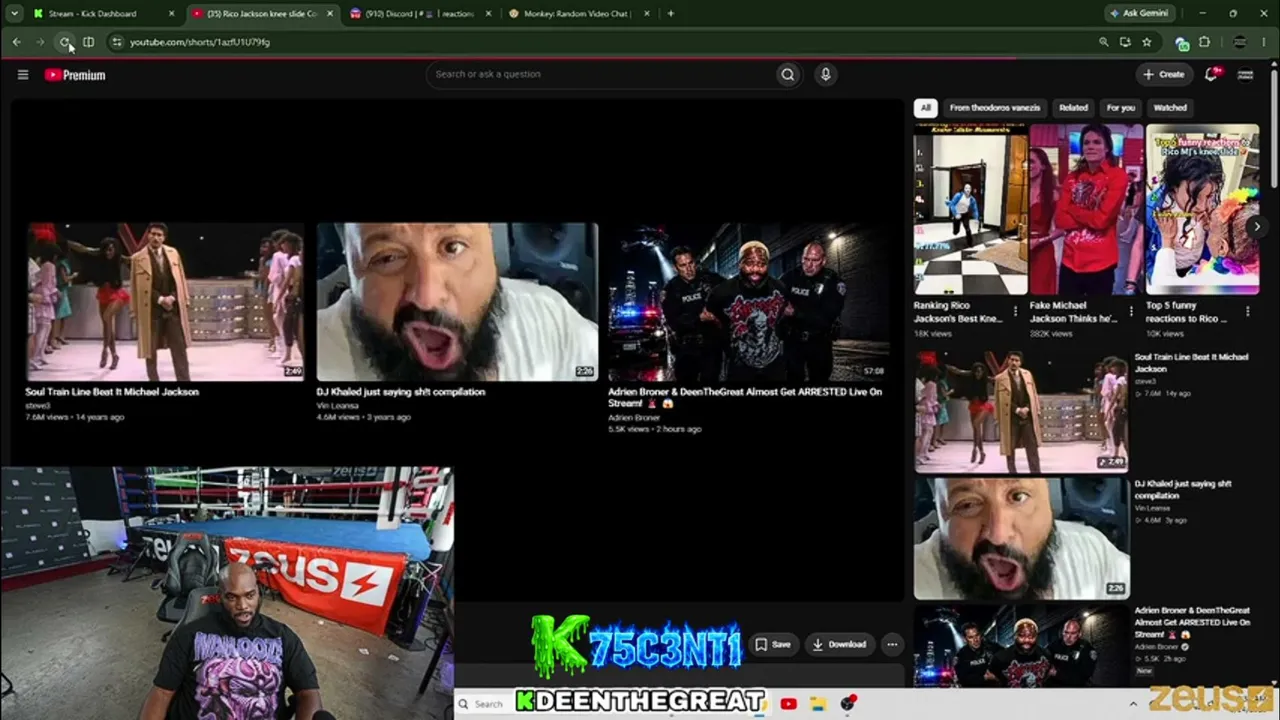Open the YouTube account avatar menu
Viewport: 1280px width, 720px height.
pos(1246,74)
